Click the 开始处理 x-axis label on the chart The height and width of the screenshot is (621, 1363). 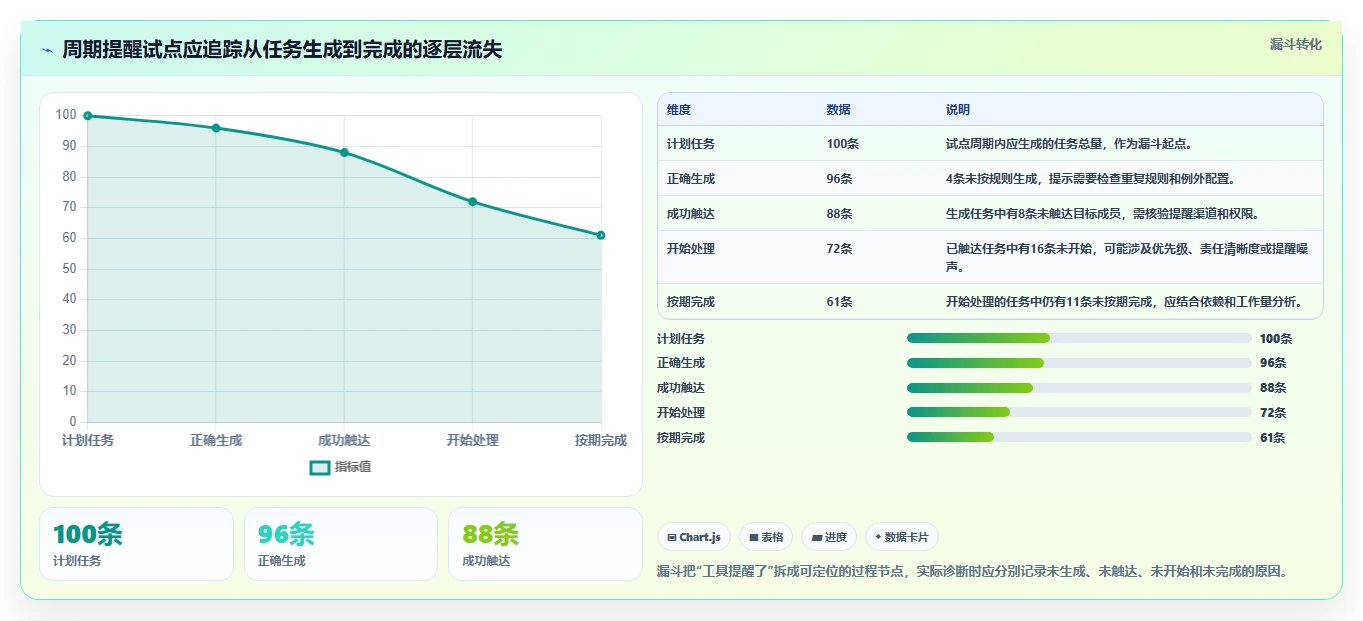coord(473,440)
